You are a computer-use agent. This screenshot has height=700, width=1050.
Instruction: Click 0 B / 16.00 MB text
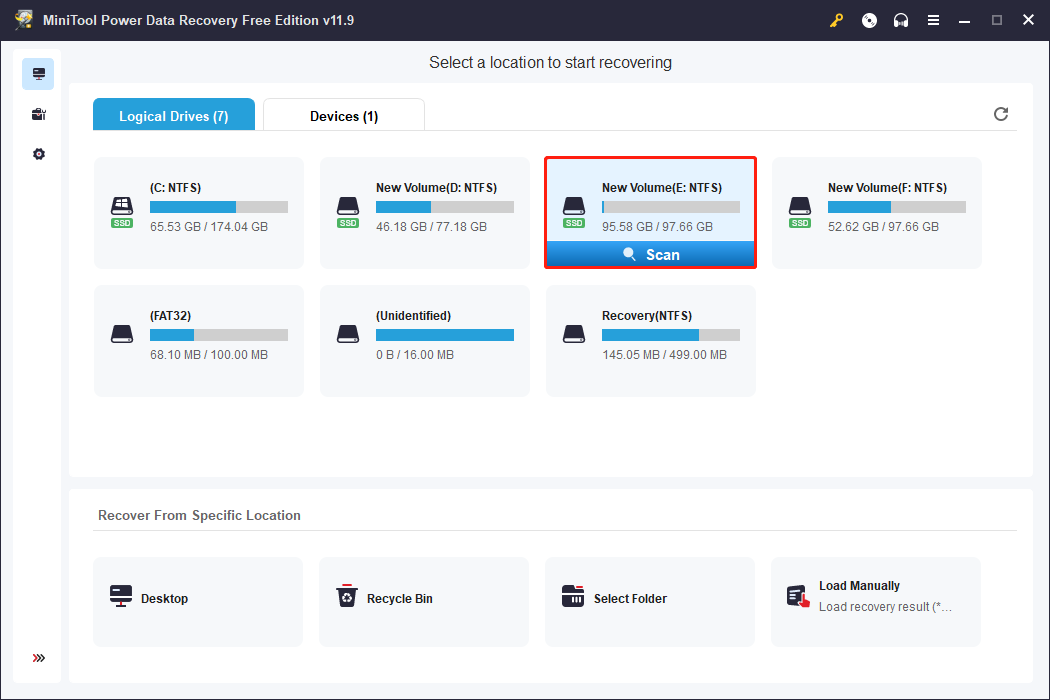tap(415, 354)
